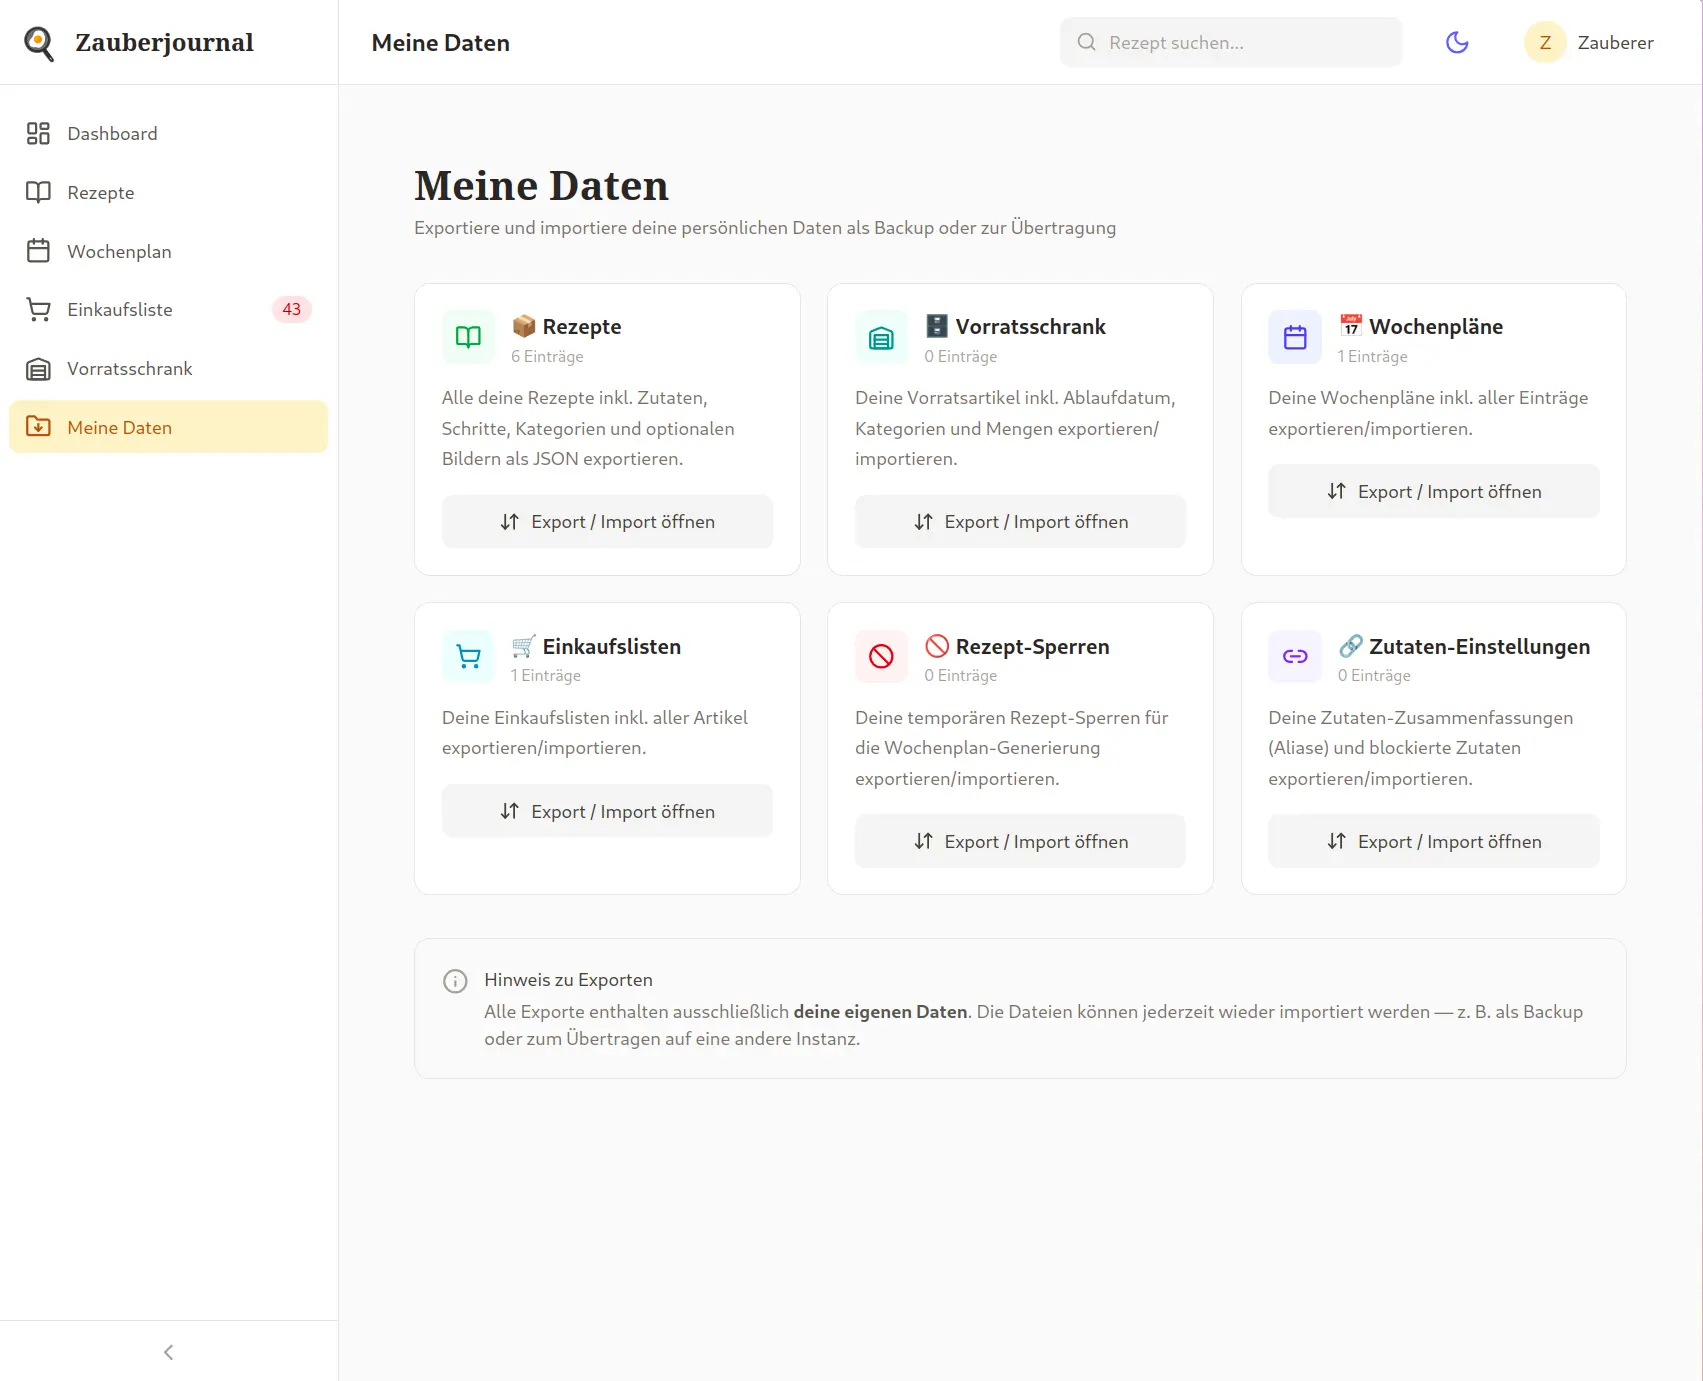Screen dimensions: 1703x1381
Task: Click the purple link icon on Zutaten-Einstellungen card
Action: coord(1295,657)
